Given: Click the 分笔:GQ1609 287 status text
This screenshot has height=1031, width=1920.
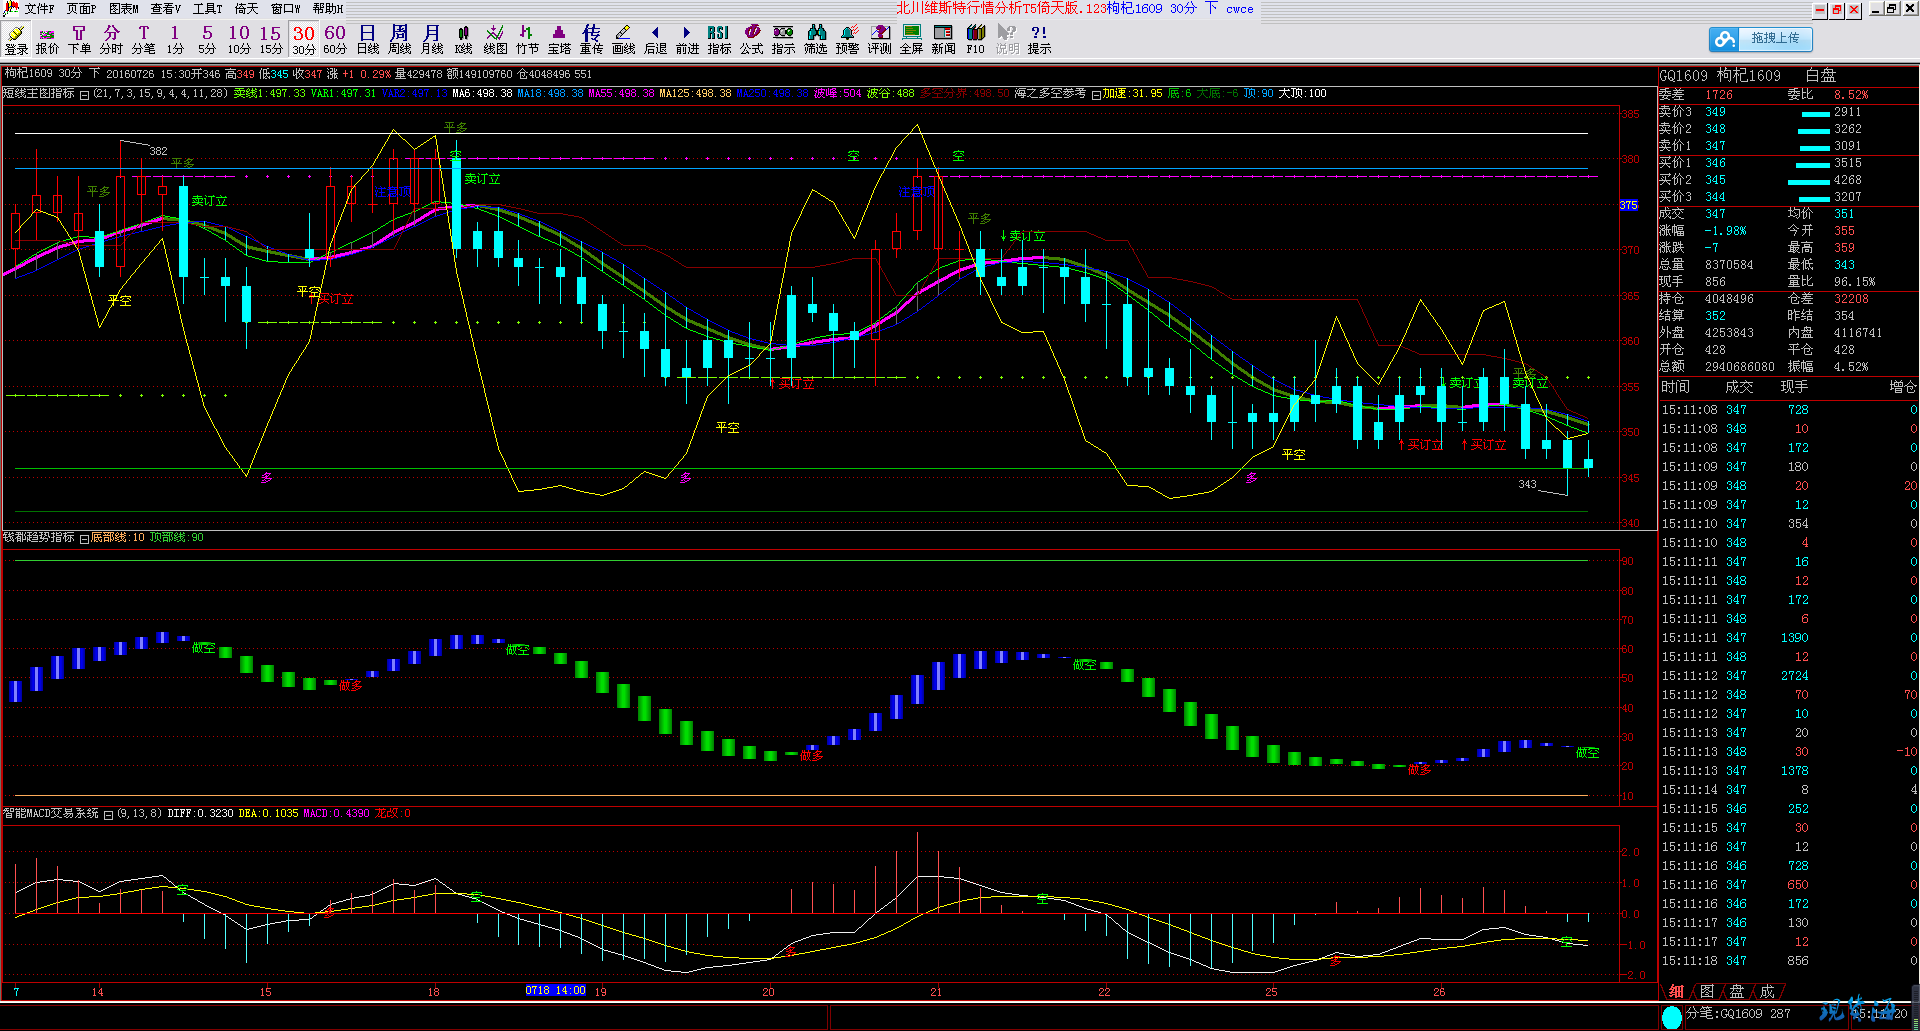Looking at the screenshot, I should (1738, 1014).
